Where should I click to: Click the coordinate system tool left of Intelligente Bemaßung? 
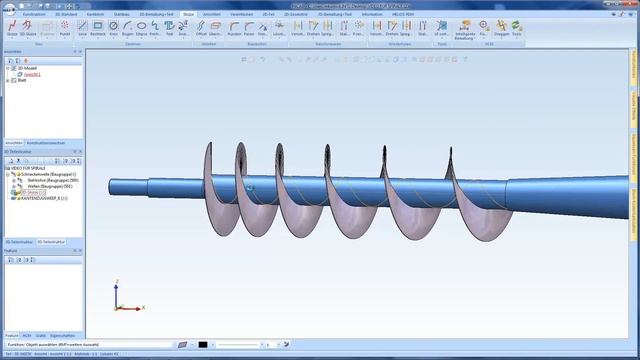[442, 28]
